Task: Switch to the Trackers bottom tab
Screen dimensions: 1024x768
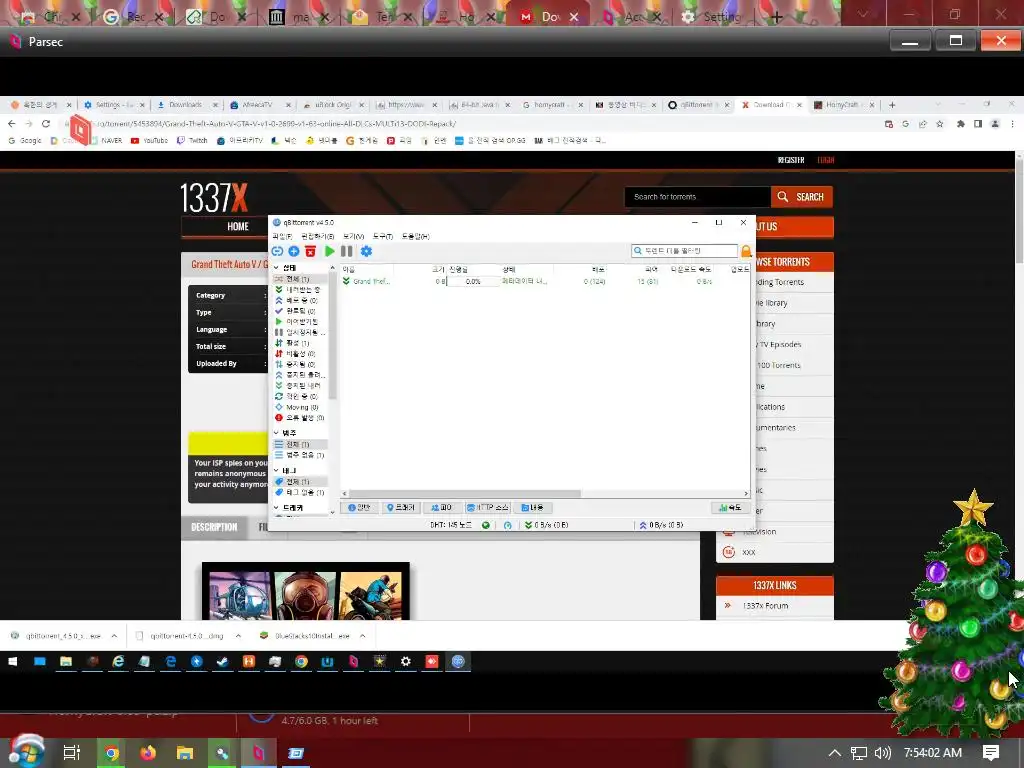Action: [x=400, y=507]
